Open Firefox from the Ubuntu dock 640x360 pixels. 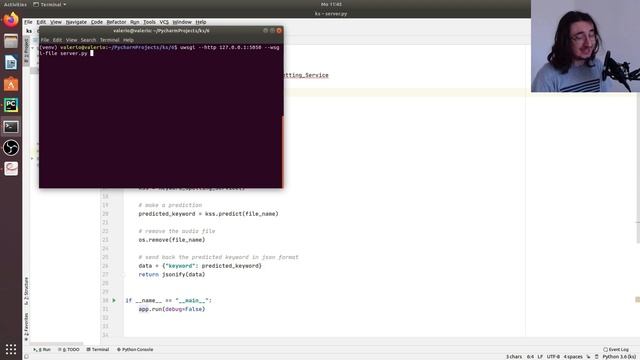pos(11,20)
